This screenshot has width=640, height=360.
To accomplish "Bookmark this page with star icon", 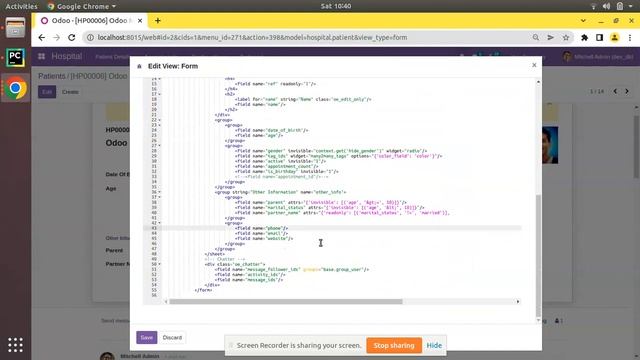I will [x=566, y=37].
